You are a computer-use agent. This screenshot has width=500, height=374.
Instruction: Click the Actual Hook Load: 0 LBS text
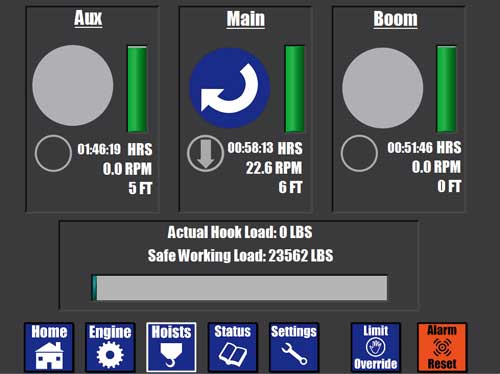click(240, 232)
